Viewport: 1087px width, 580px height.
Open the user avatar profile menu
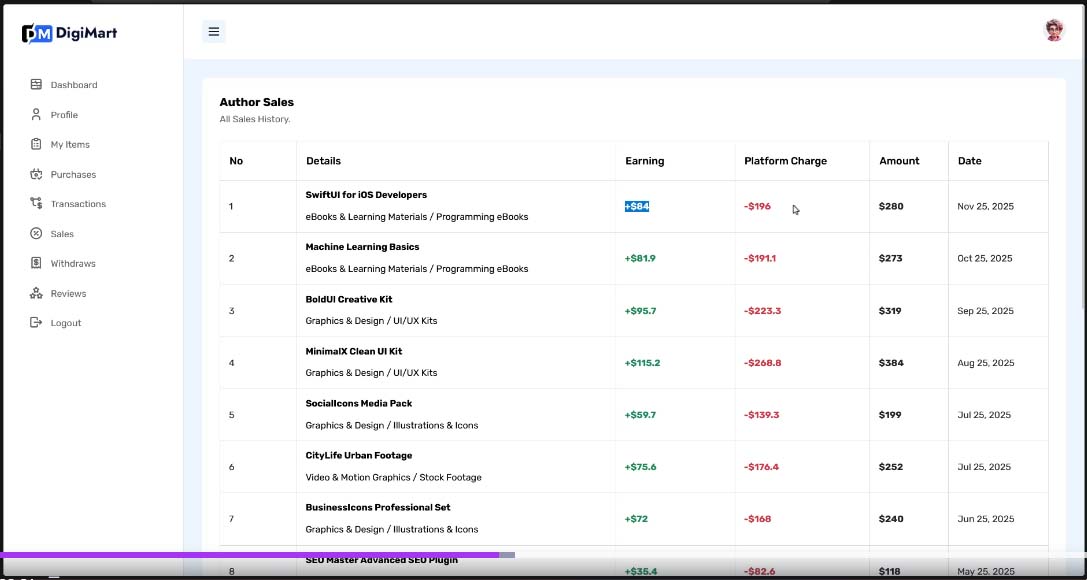[x=1054, y=31]
